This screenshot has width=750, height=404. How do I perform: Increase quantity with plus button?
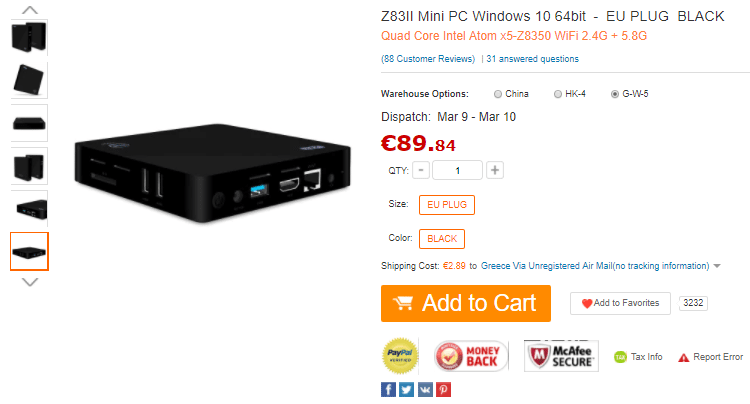[495, 170]
